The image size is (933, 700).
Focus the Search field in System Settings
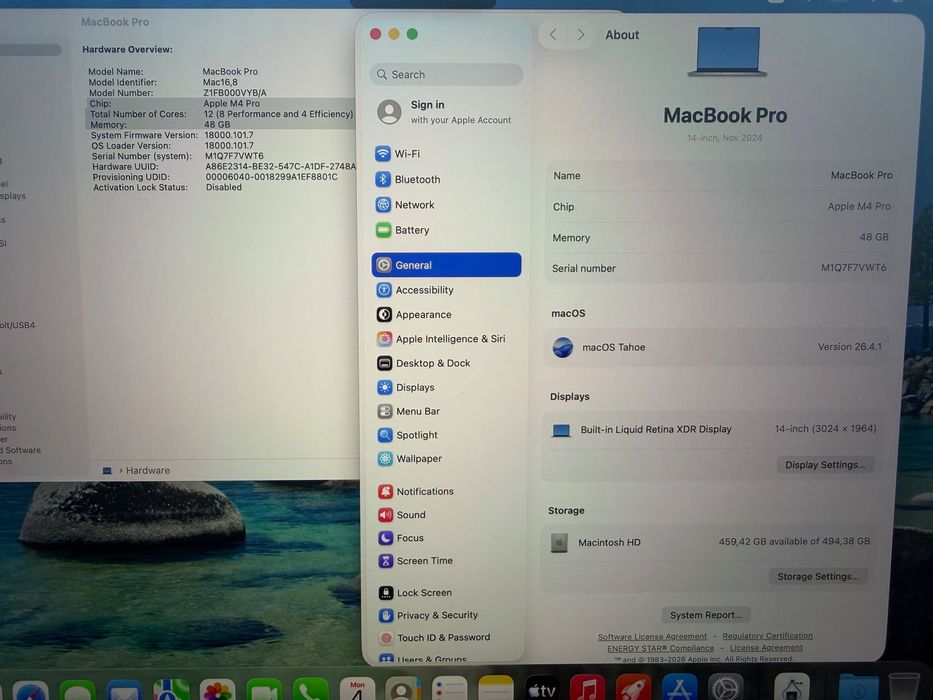point(446,74)
